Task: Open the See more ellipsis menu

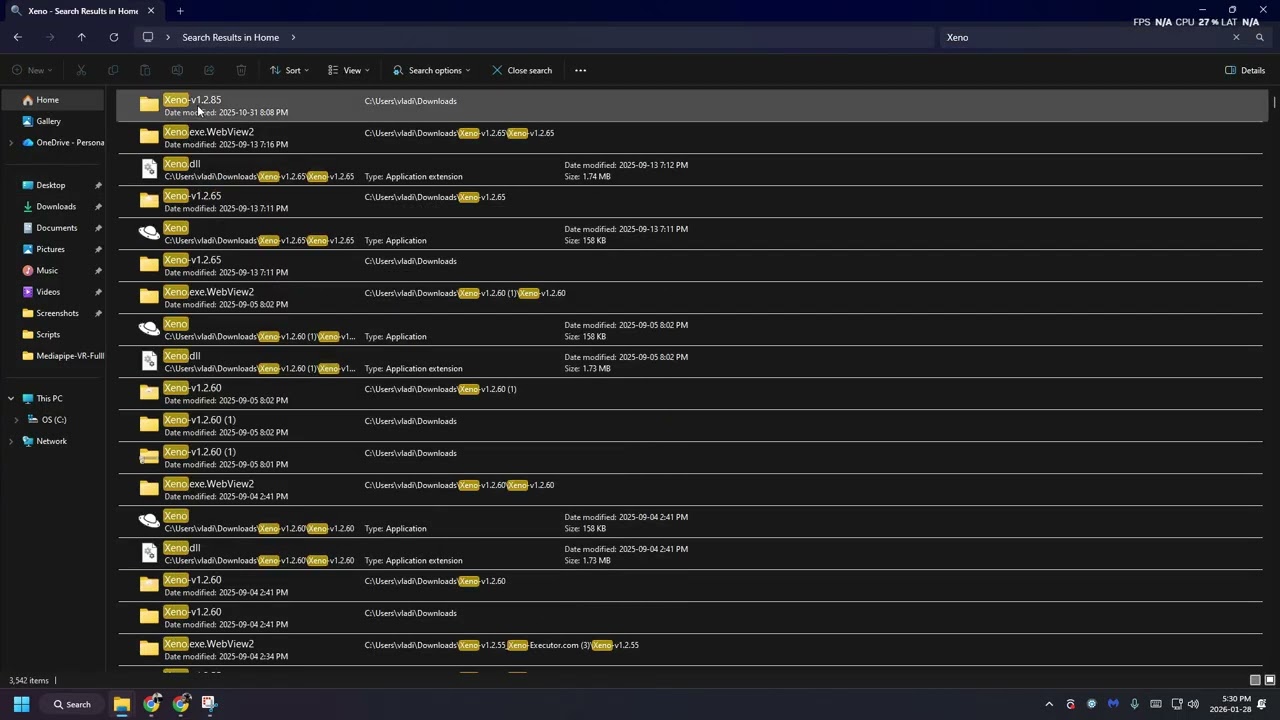Action: point(580,70)
